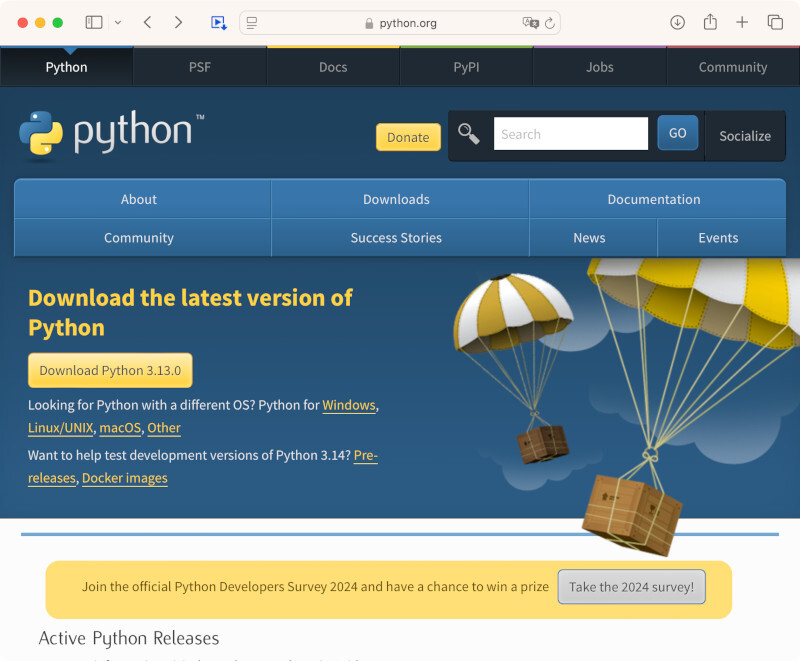The width and height of the screenshot is (800, 661).
Task: Expand the tab group dropdown chevron
Action: (x=118, y=22)
